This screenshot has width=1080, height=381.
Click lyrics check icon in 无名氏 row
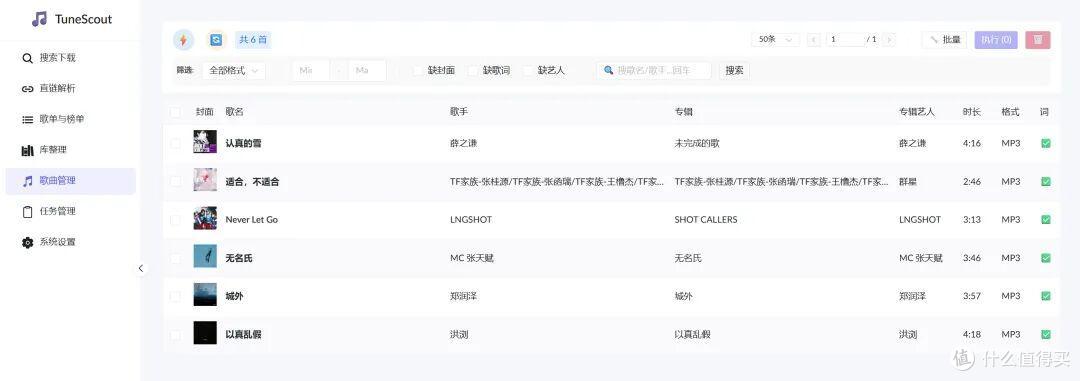1046,258
